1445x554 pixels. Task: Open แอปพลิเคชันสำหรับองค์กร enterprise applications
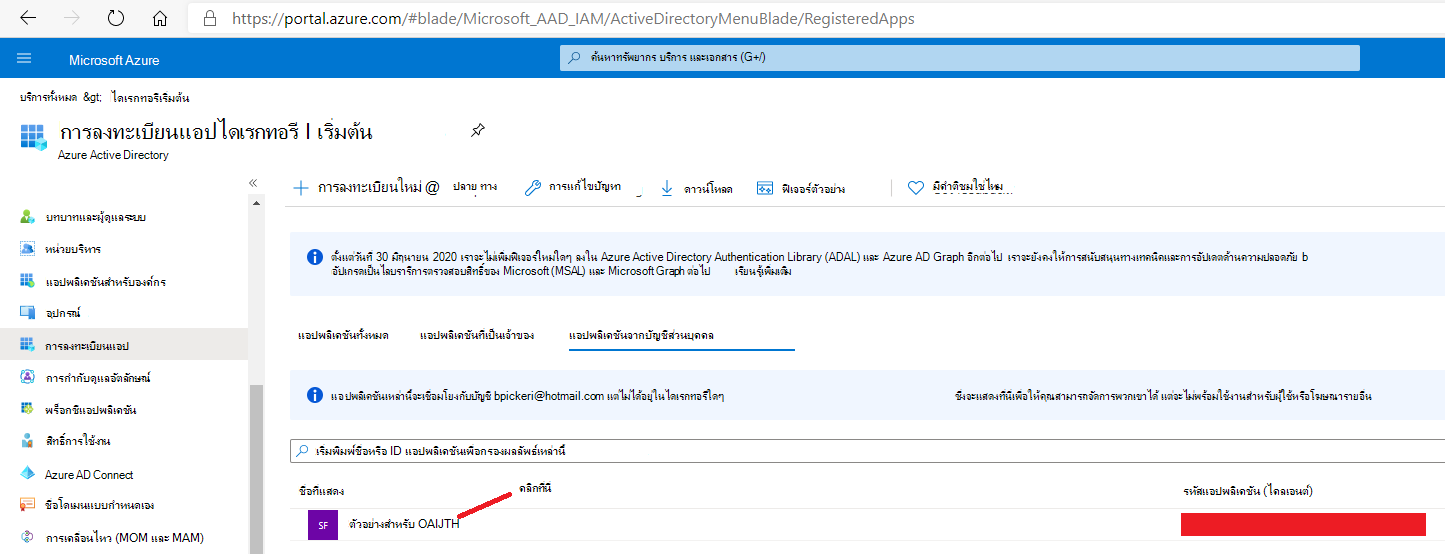point(106,282)
